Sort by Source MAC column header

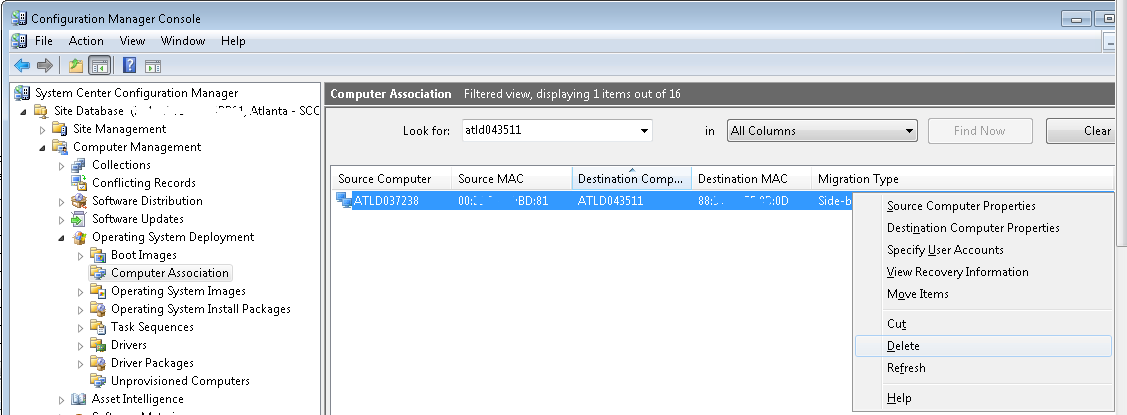tap(512, 179)
